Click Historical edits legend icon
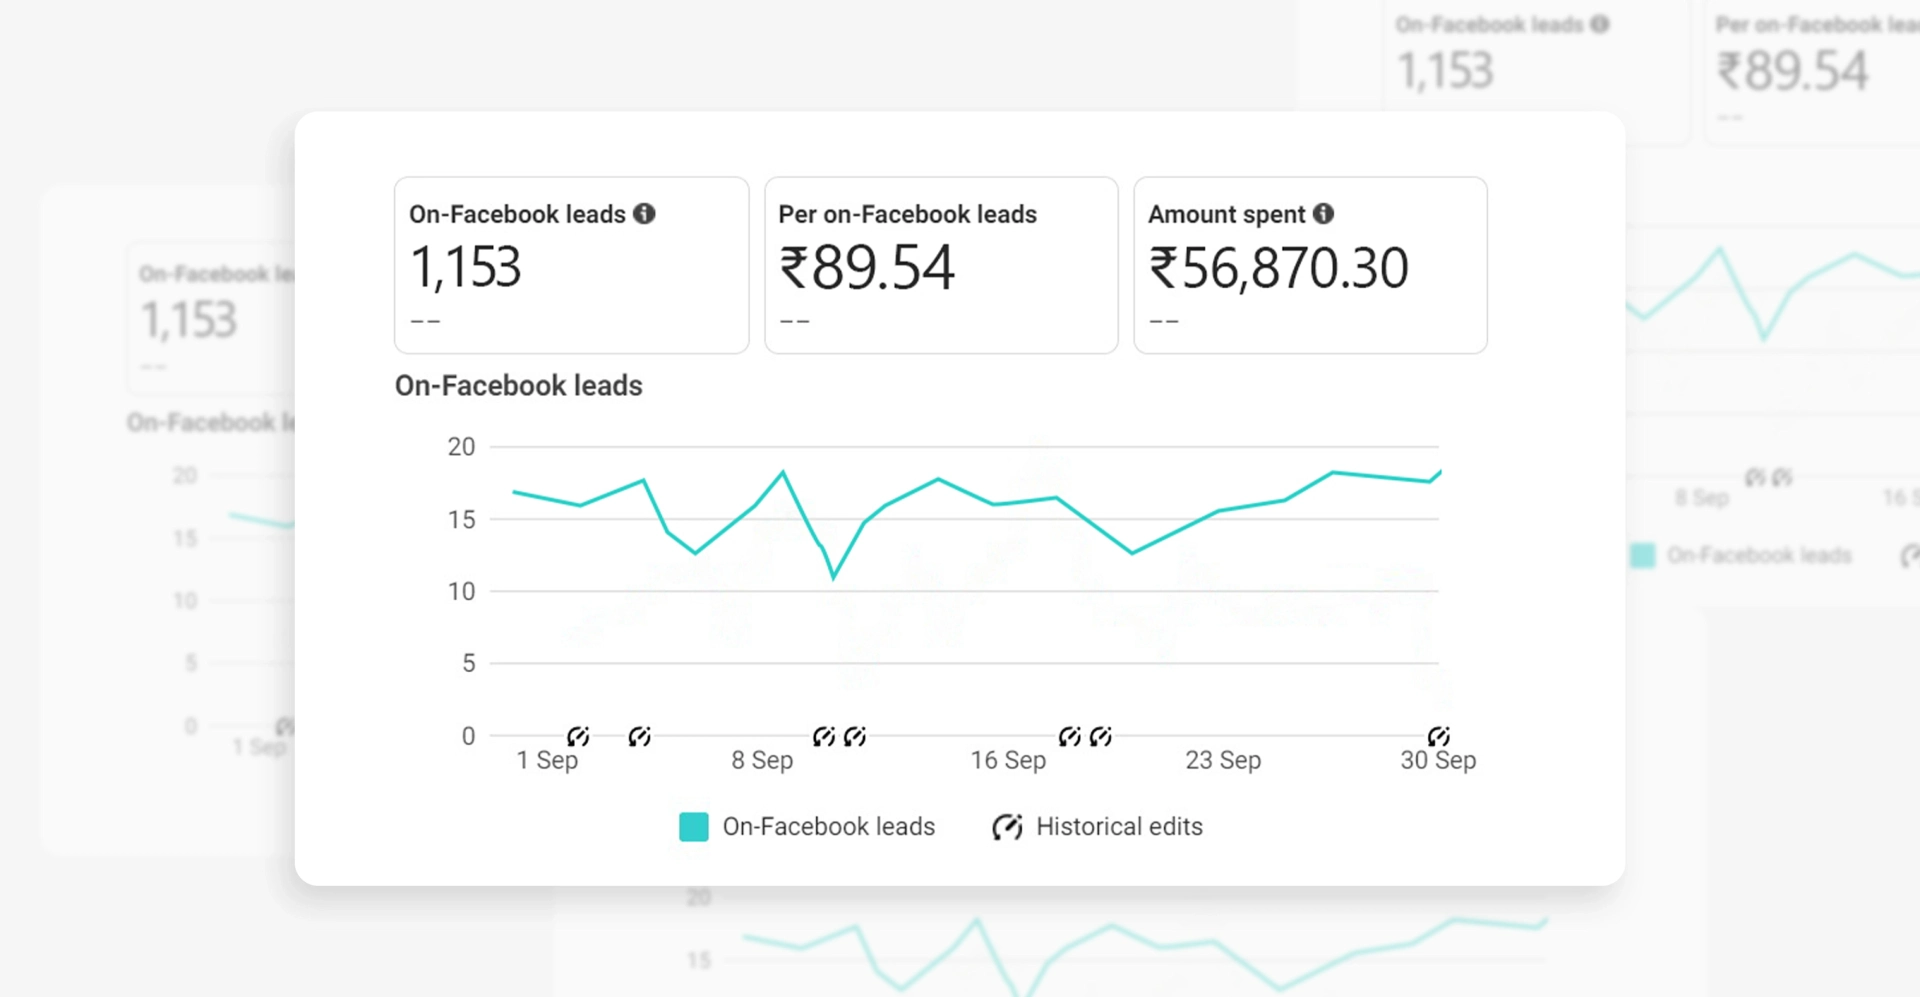Screen dimensions: 1920x997 [1007, 827]
